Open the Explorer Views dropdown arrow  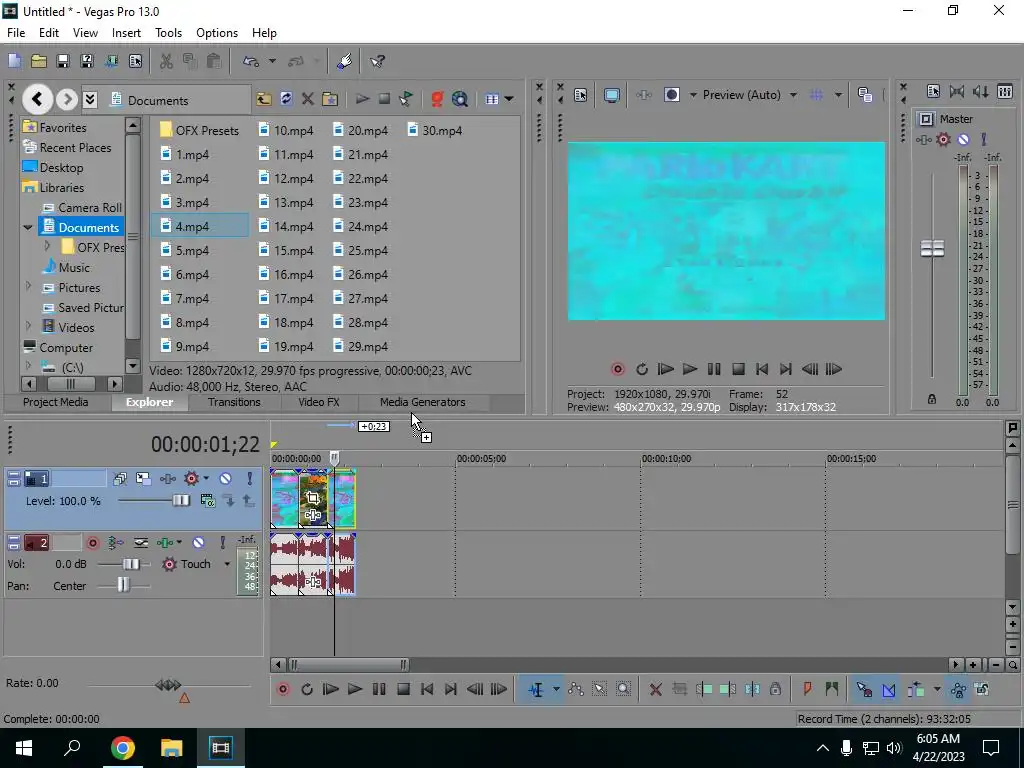click(509, 99)
